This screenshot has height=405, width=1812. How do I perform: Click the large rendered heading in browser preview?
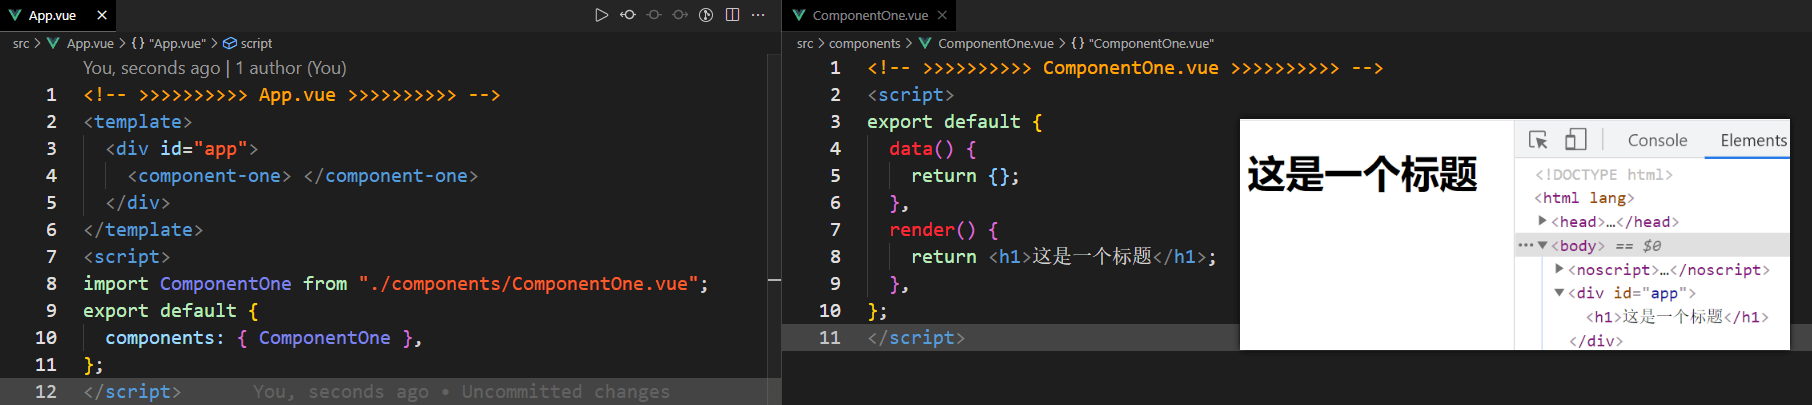point(1362,174)
